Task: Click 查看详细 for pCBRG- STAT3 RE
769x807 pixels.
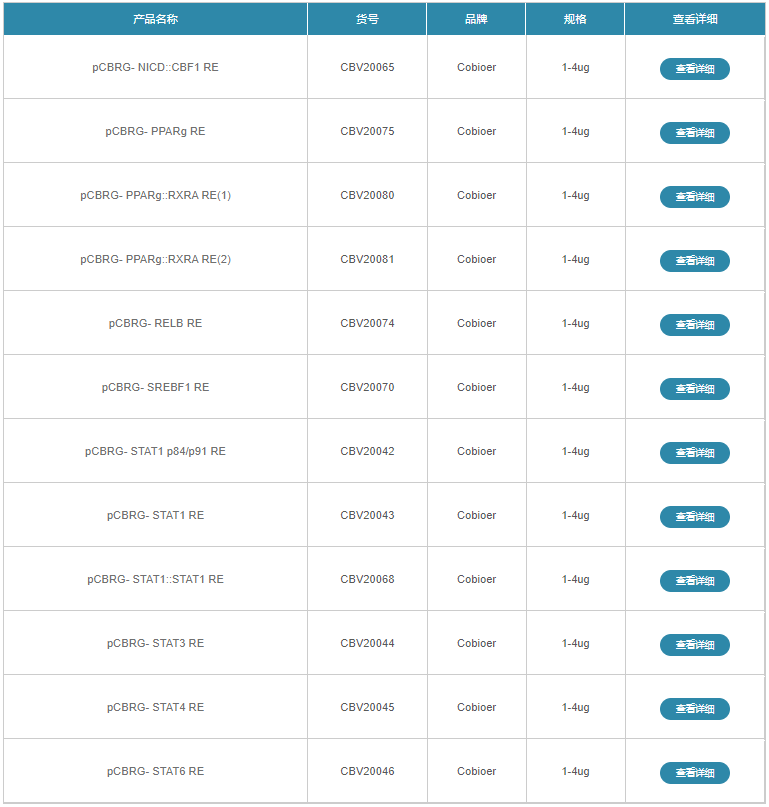Action: click(694, 645)
